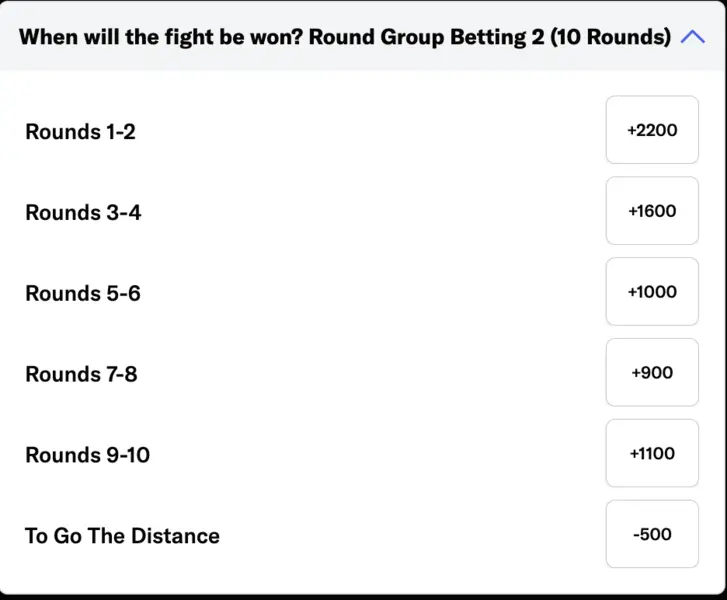Choose the +900 odds button
Image resolution: width=727 pixels, height=600 pixels.
pos(652,373)
